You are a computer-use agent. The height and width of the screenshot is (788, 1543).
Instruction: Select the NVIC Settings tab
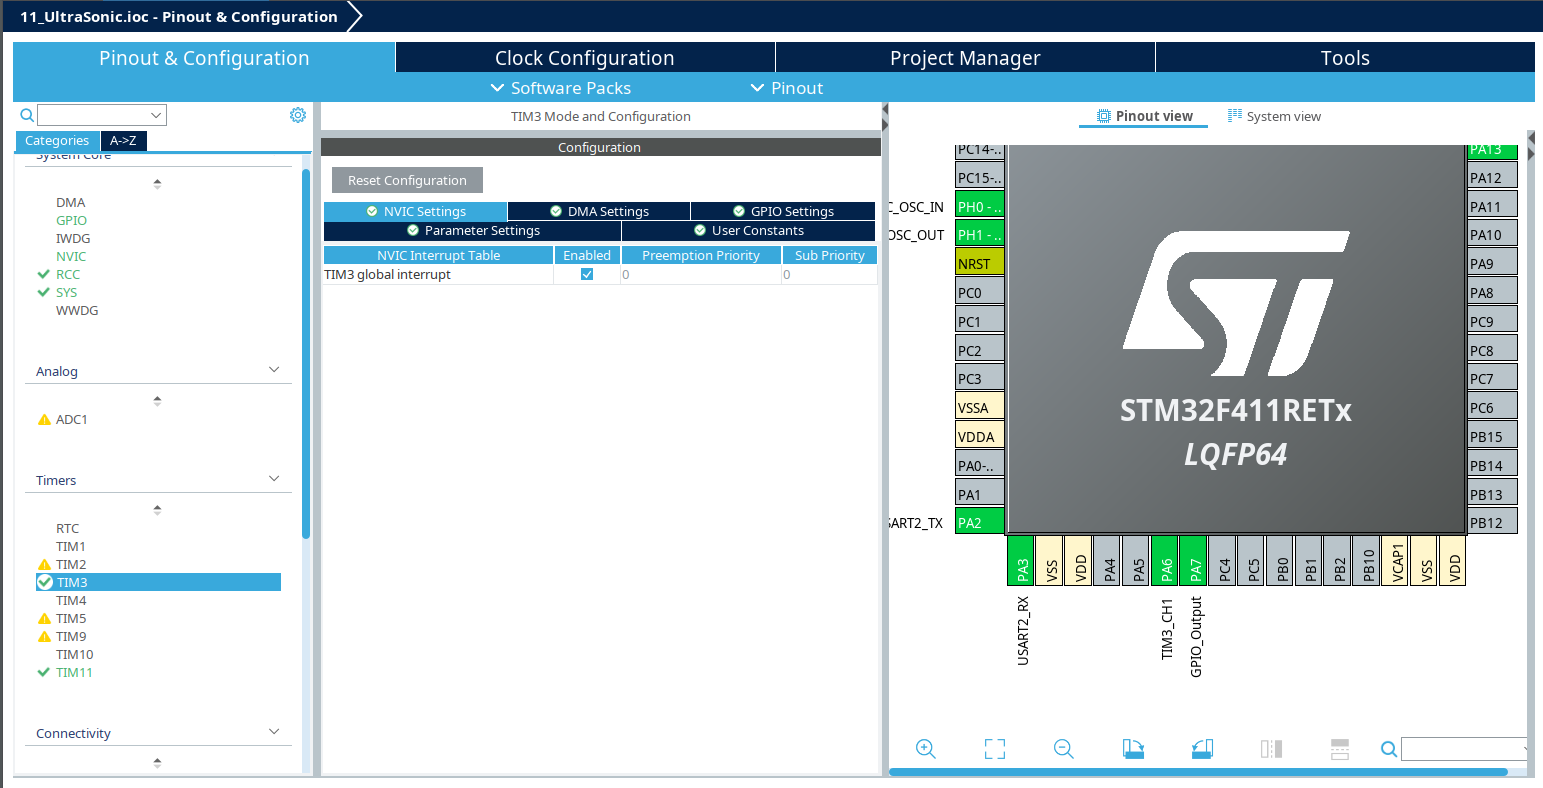(415, 211)
